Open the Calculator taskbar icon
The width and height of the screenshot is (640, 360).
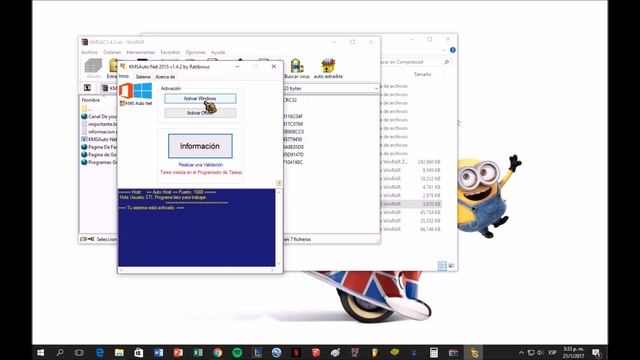click(434, 352)
